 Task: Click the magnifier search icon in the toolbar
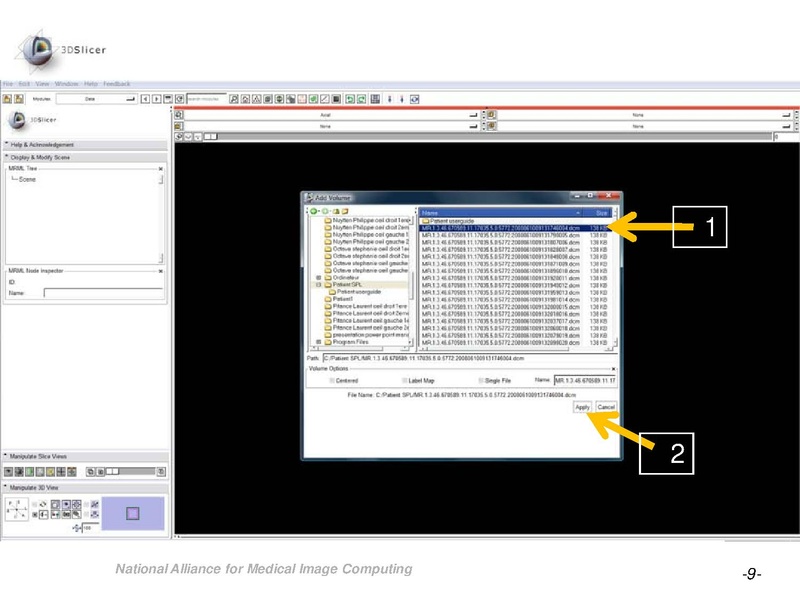coord(234,99)
